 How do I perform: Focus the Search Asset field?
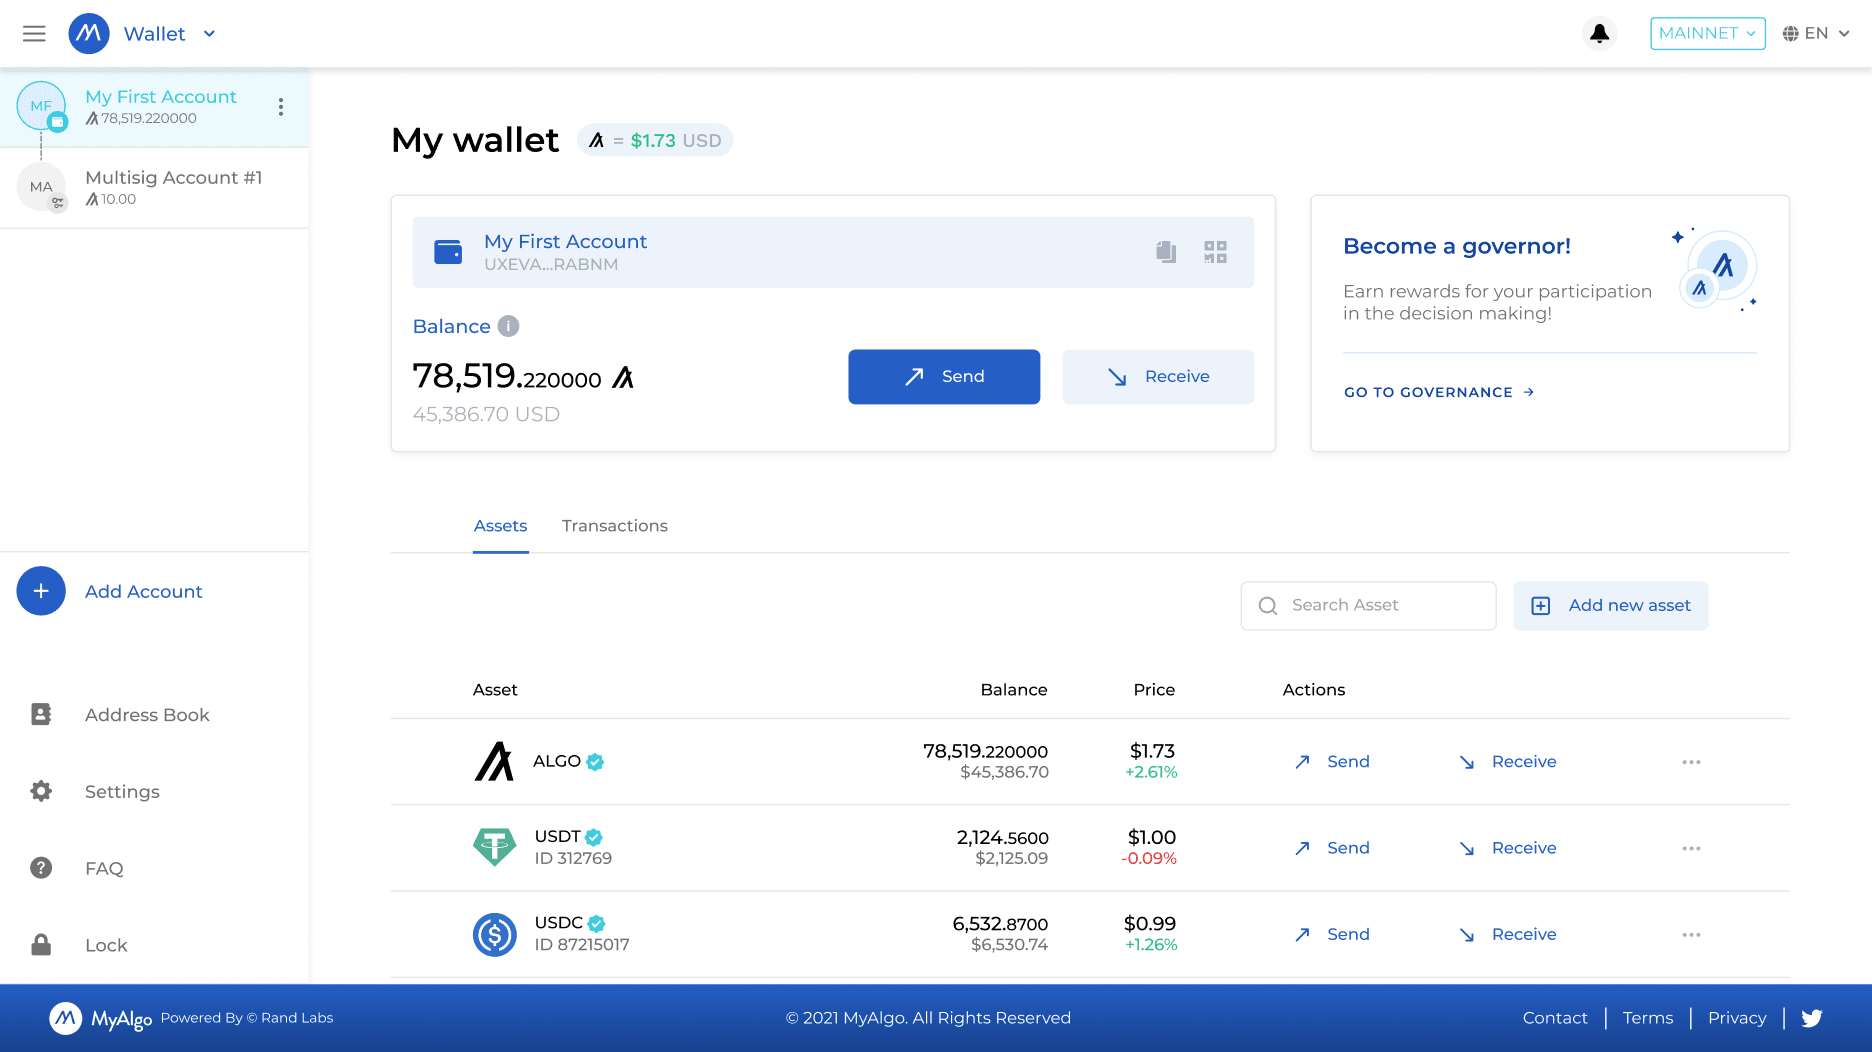pos(1368,606)
